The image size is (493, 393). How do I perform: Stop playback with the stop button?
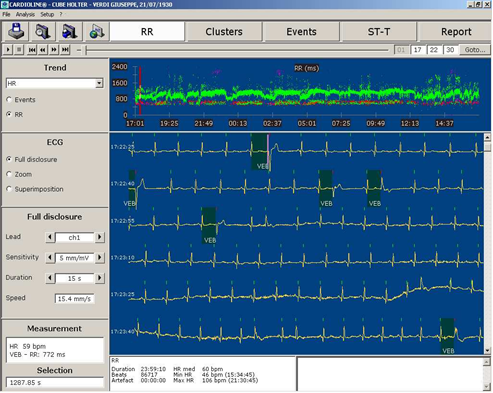pyautogui.click(x=19, y=50)
